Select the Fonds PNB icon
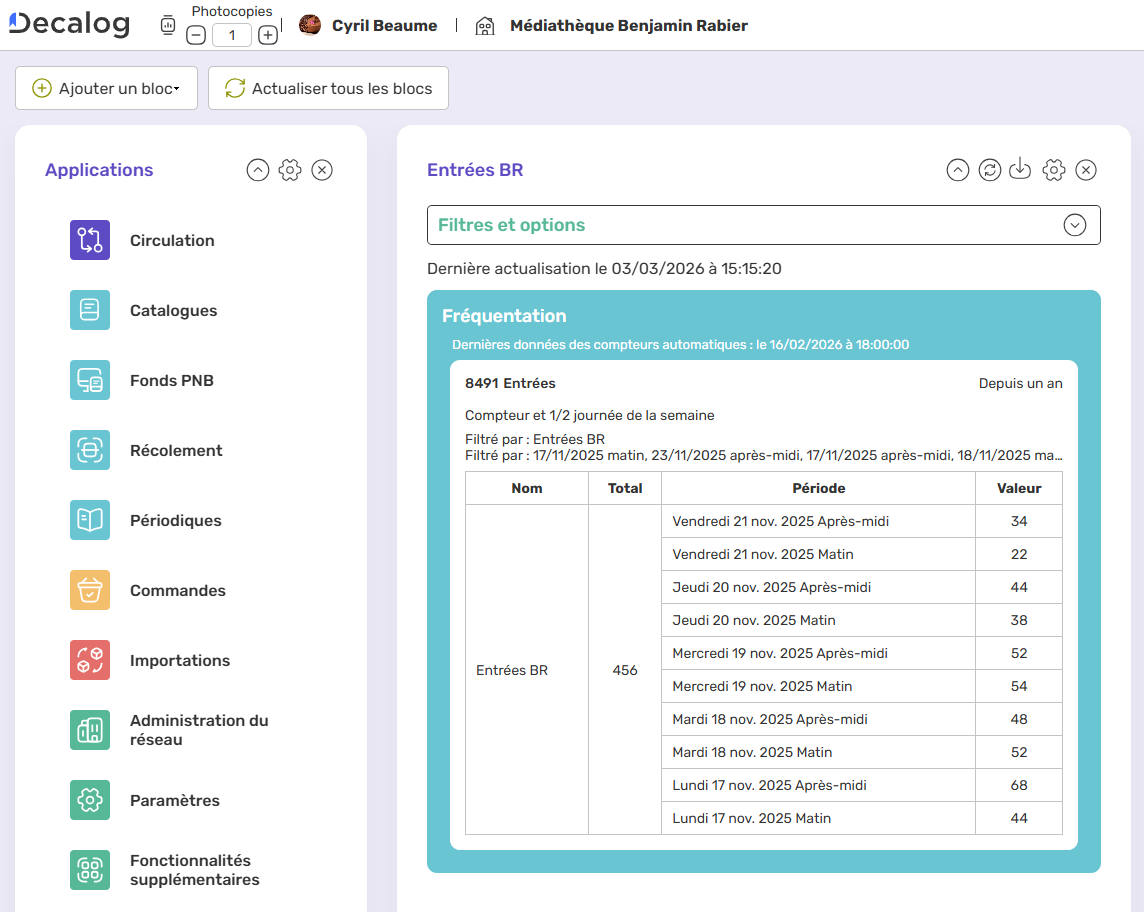1144x912 pixels. [x=89, y=380]
